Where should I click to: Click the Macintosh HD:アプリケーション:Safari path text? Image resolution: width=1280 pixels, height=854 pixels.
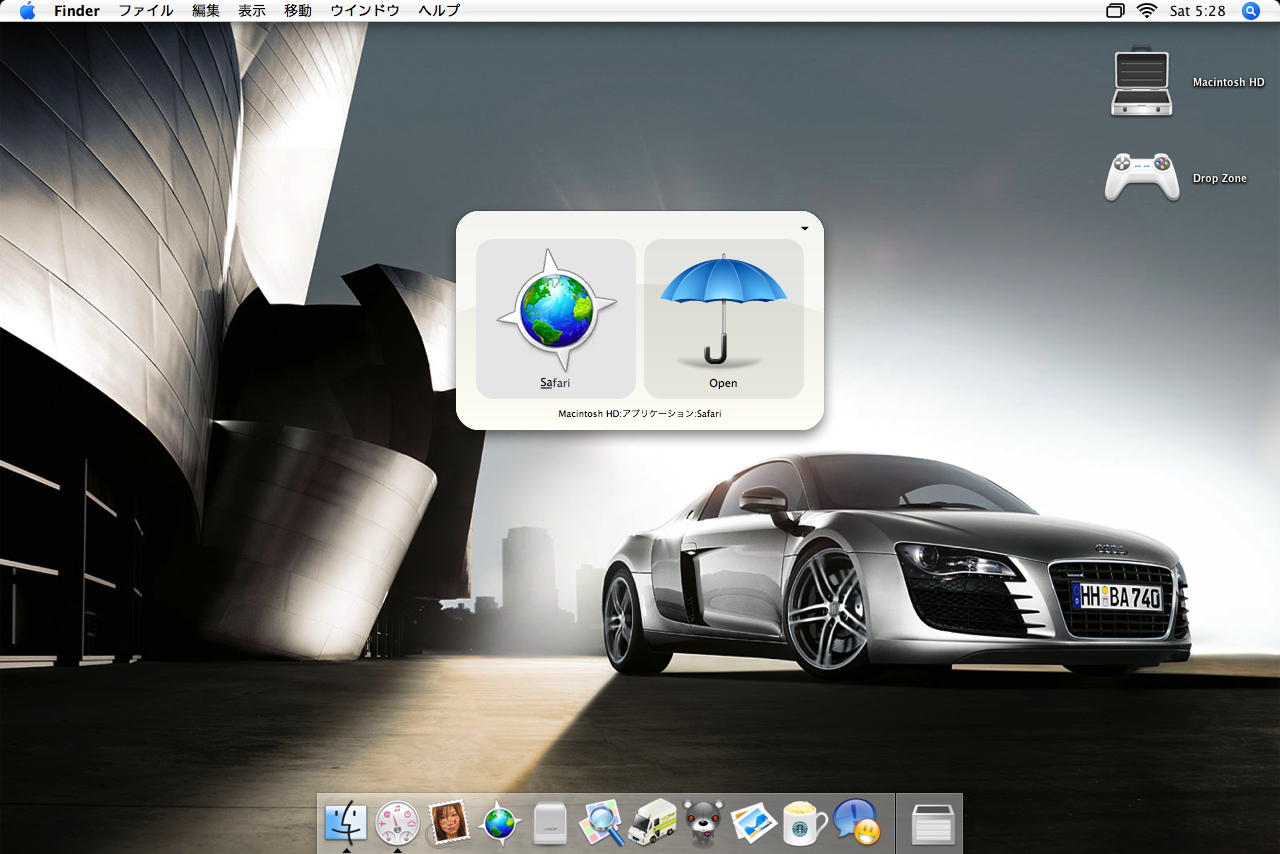pyautogui.click(x=640, y=413)
